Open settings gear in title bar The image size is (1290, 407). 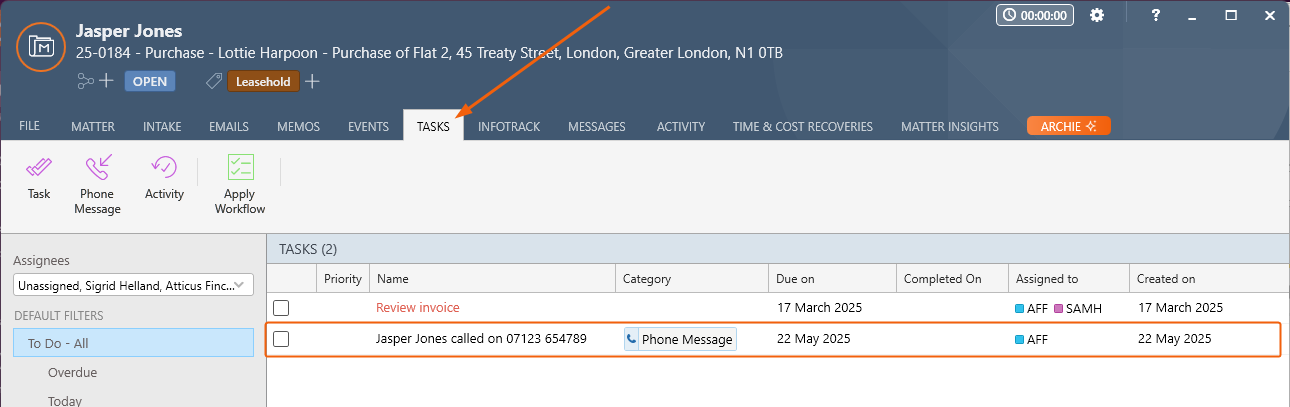pos(1097,15)
